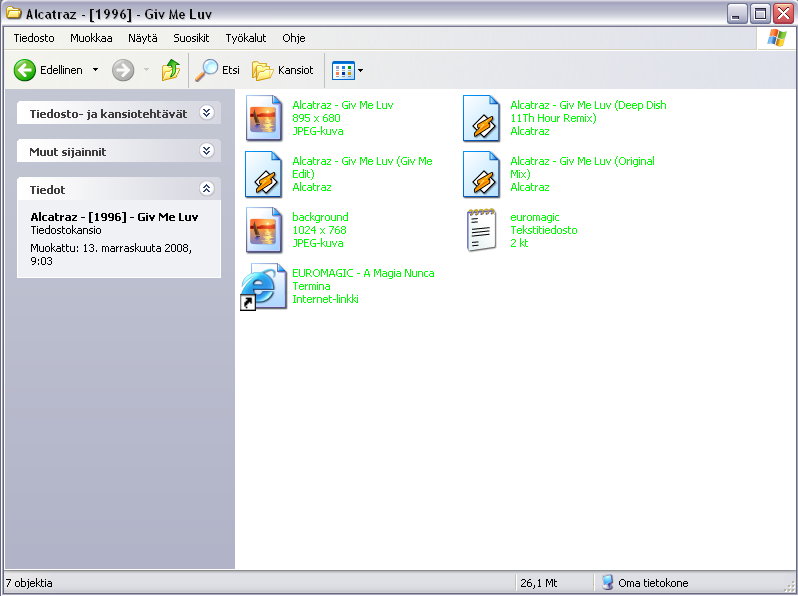
Task: Select the 'Alcatraz - Giv Me Luv' JPEG icon
Action: (265, 118)
